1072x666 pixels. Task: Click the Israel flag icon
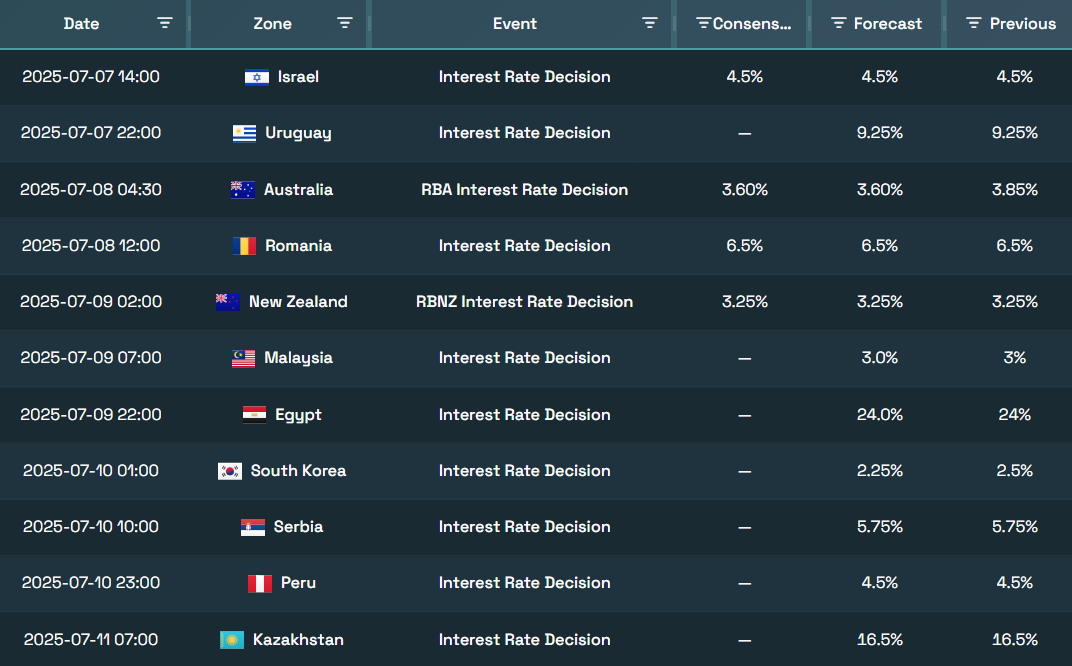tap(257, 77)
